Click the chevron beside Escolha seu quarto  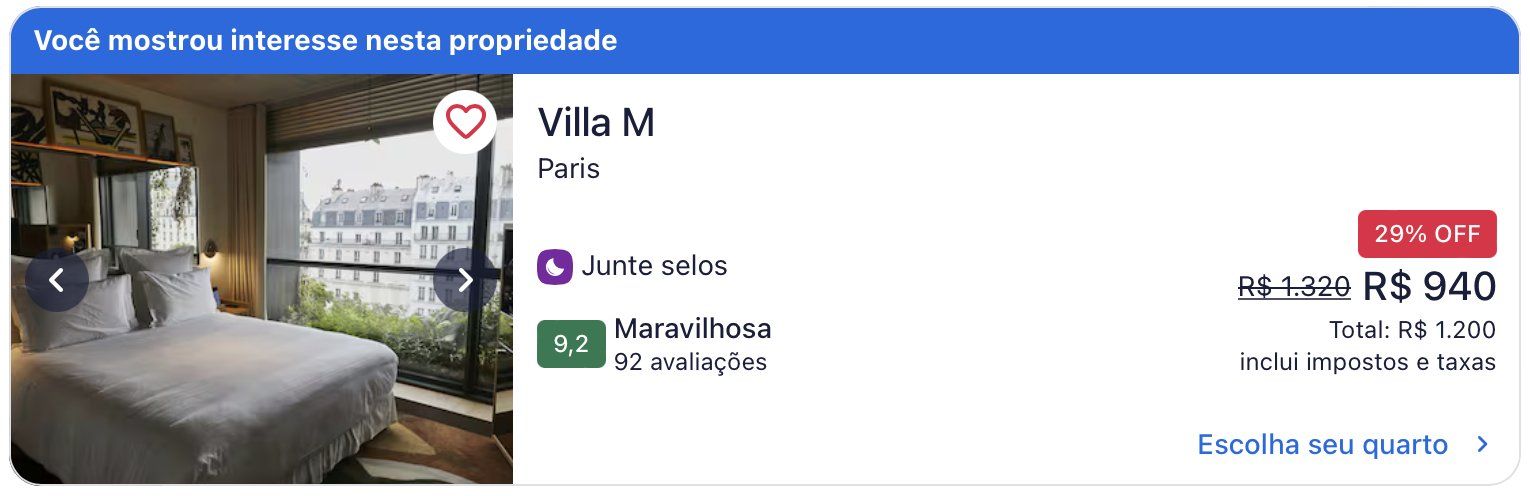(1483, 445)
